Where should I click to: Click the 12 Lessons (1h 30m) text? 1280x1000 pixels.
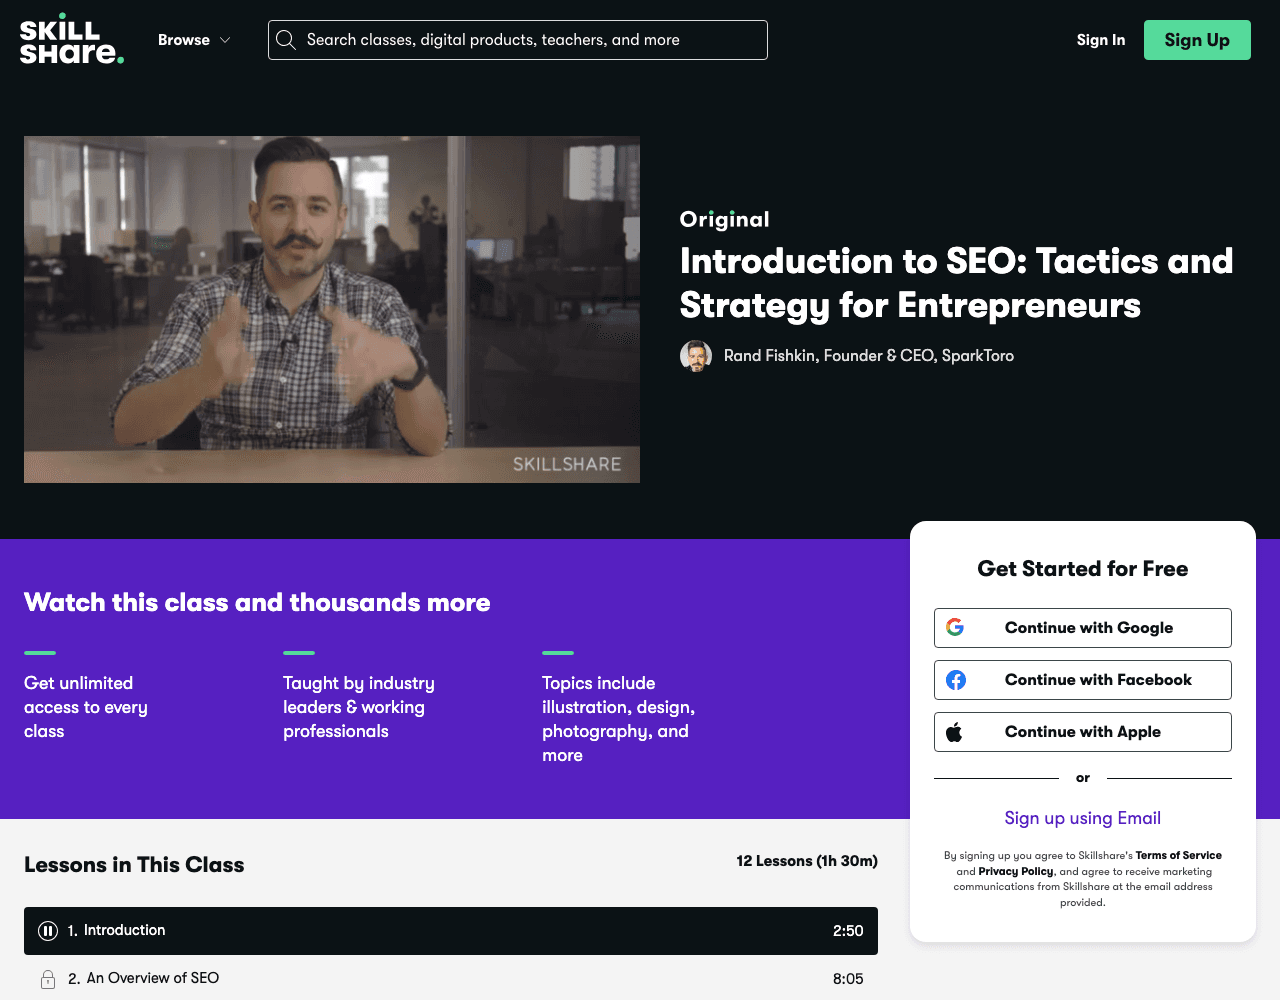click(807, 861)
